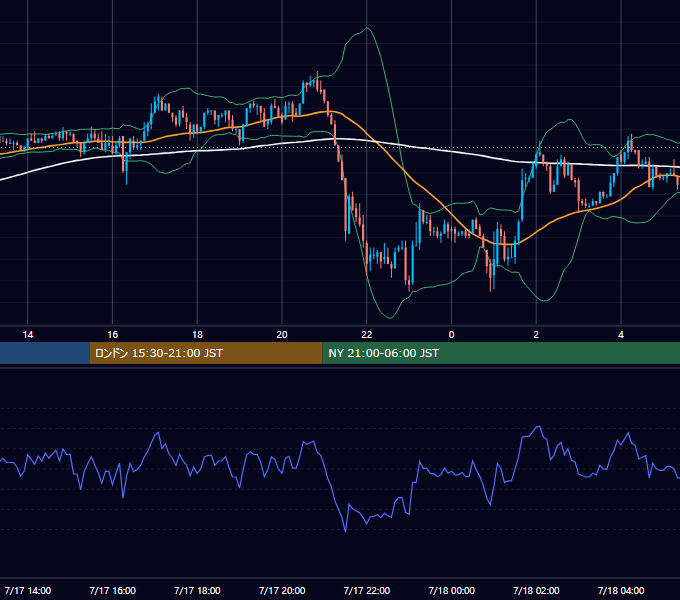Screen dimensions: 680x600
Task: Click the 7/18 04:00 date label
Action: (x=621, y=590)
